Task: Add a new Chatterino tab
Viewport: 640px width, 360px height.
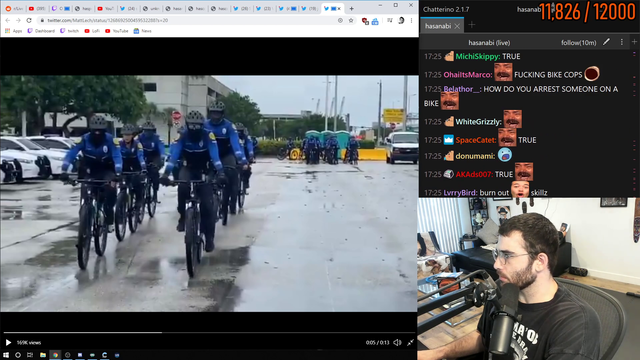Action: click(472, 25)
